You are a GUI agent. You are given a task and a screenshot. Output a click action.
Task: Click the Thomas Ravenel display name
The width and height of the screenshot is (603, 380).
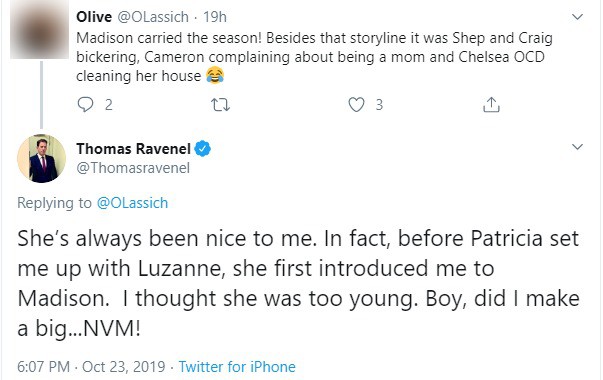click(x=133, y=149)
